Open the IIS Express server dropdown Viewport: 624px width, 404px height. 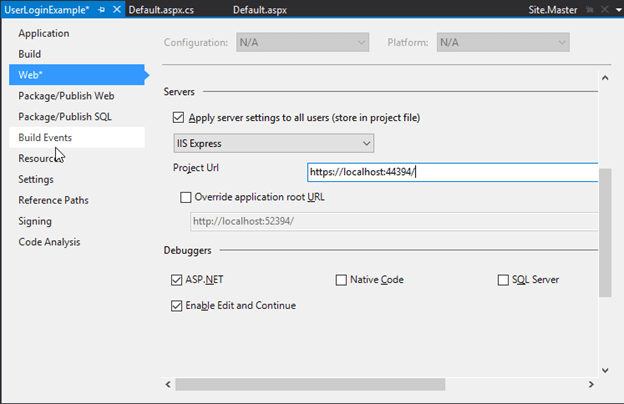(273, 144)
